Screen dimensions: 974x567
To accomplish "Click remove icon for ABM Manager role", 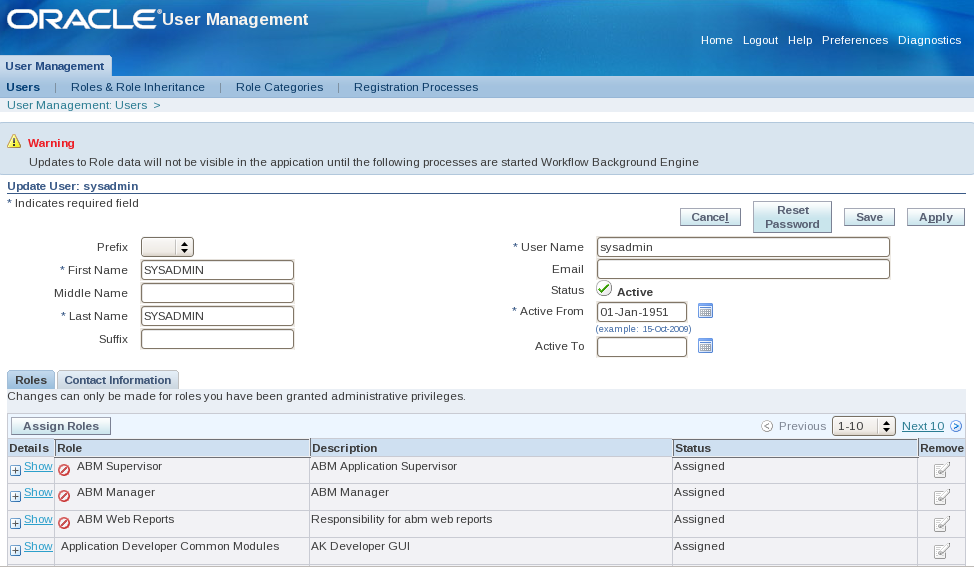I will (942, 497).
